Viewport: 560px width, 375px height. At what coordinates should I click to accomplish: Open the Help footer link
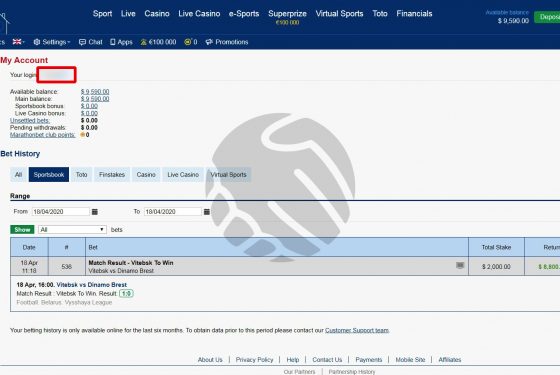[292, 360]
